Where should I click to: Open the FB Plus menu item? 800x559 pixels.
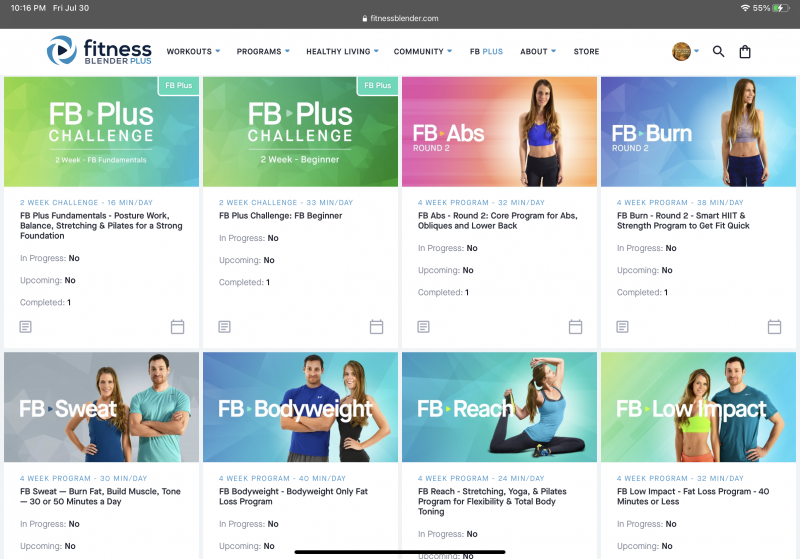[486, 52]
